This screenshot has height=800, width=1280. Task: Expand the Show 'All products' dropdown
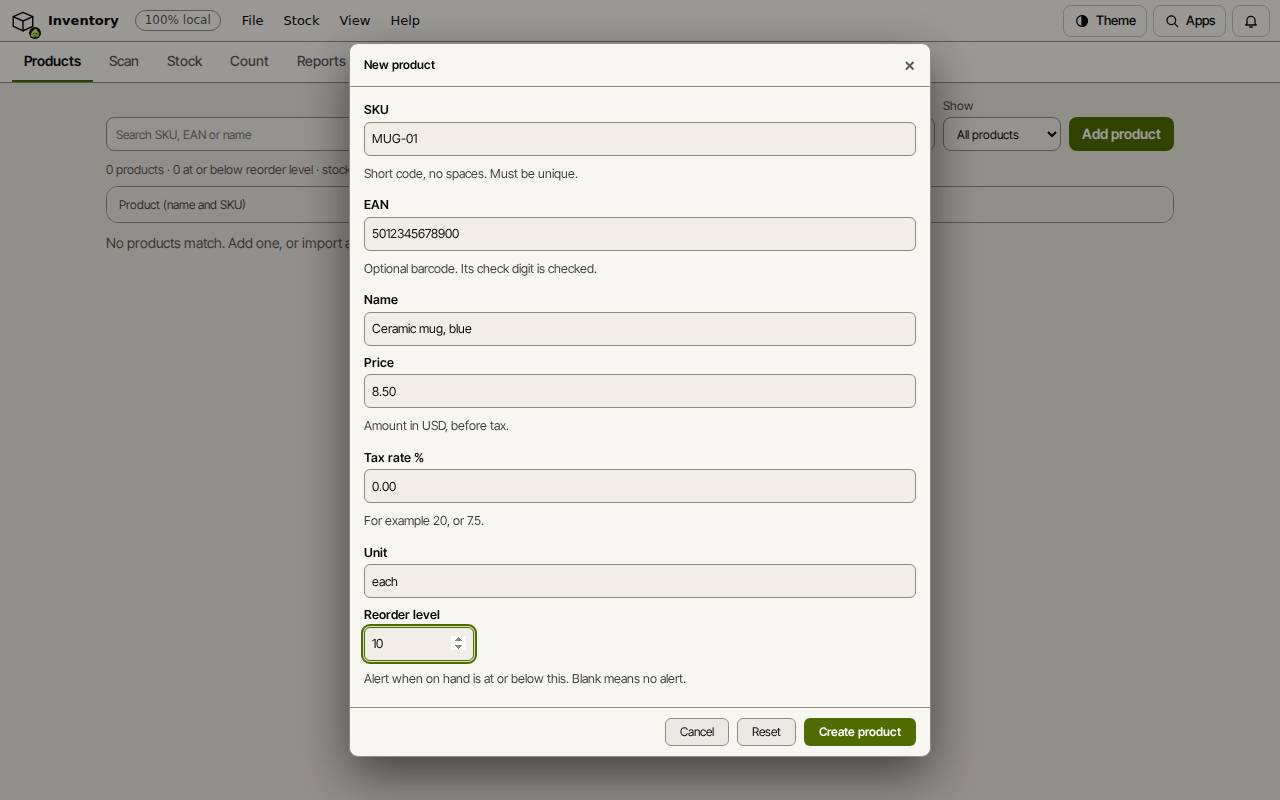(1002, 134)
